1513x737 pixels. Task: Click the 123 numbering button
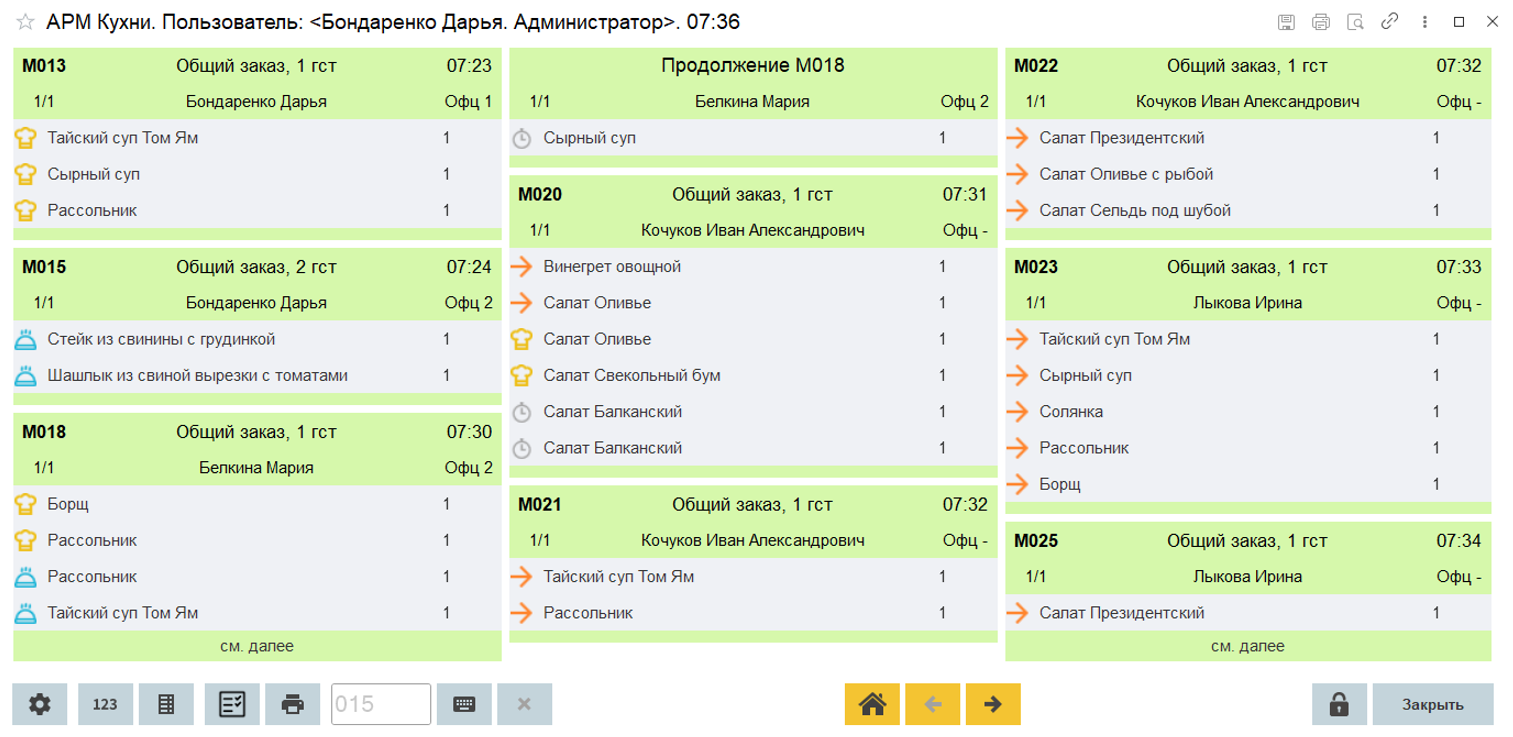click(x=105, y=704)
